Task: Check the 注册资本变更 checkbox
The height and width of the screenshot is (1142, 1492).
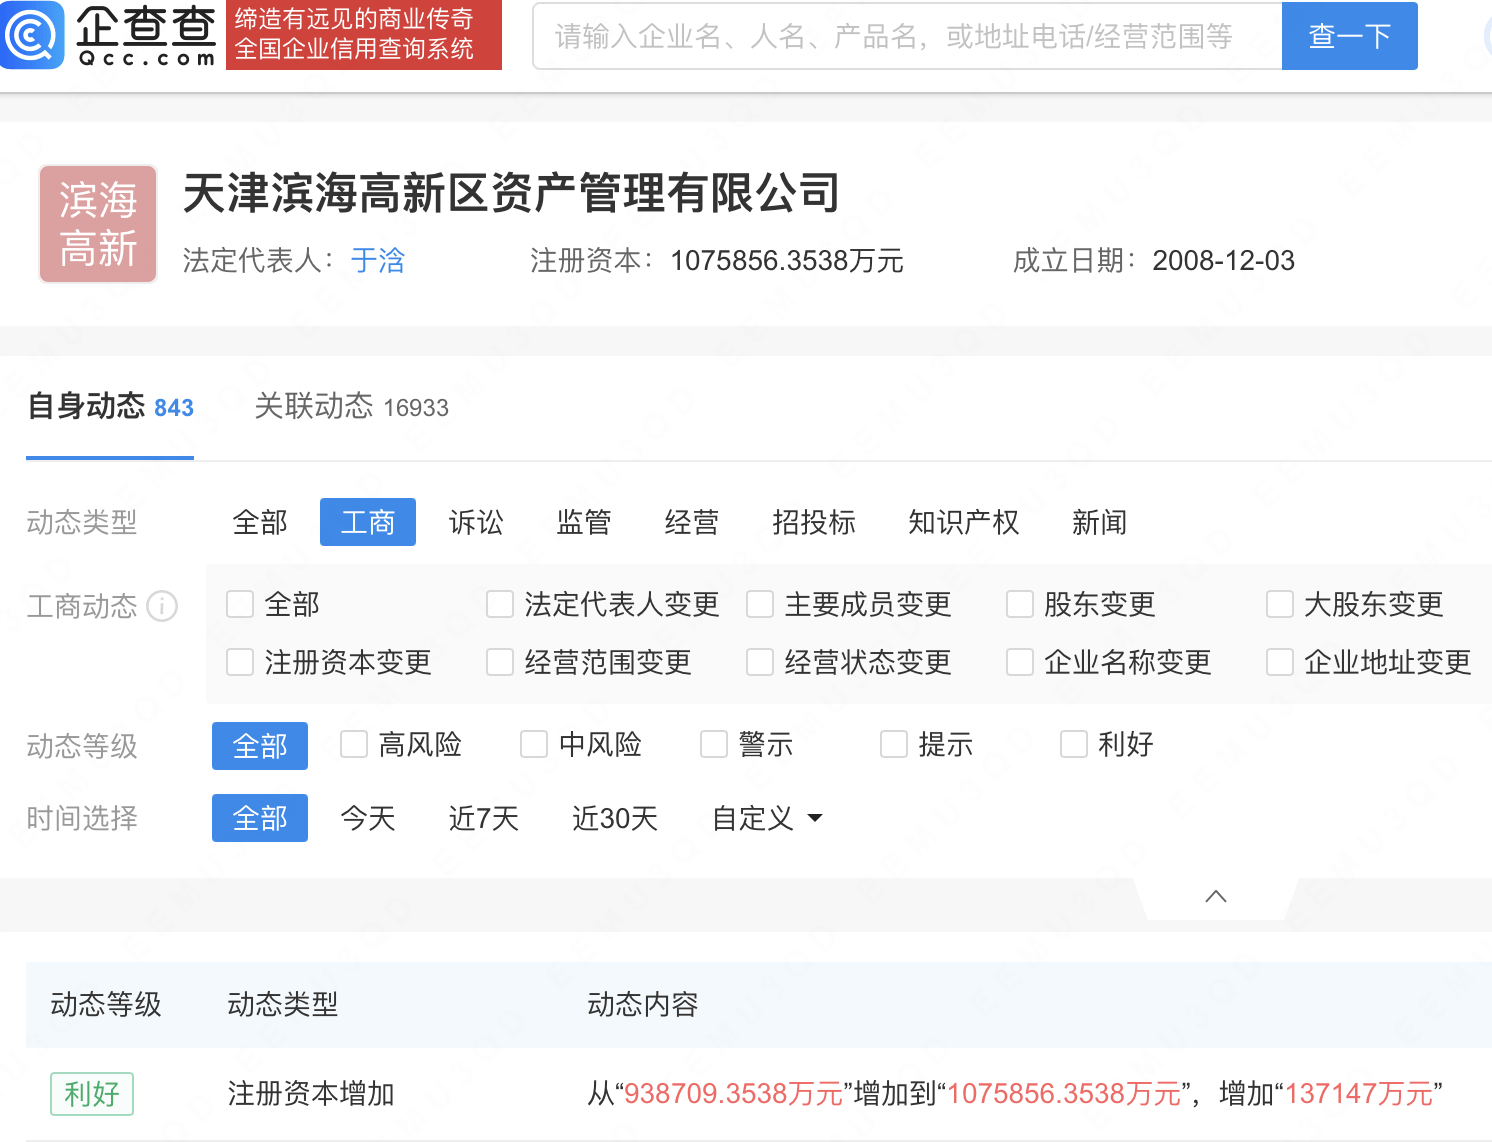Action: (x=239, y=661)
